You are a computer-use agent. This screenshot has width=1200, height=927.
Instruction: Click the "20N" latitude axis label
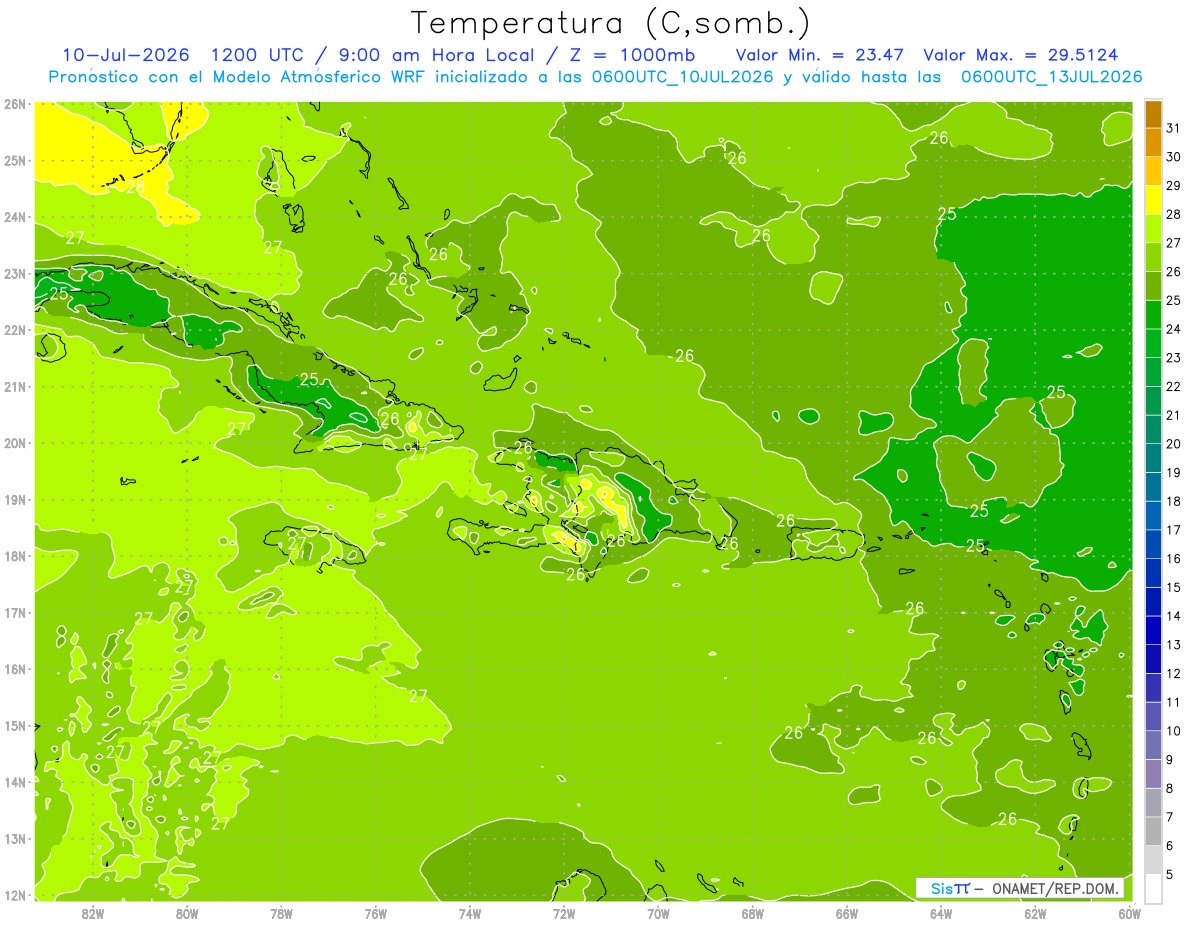pos(15,443)
